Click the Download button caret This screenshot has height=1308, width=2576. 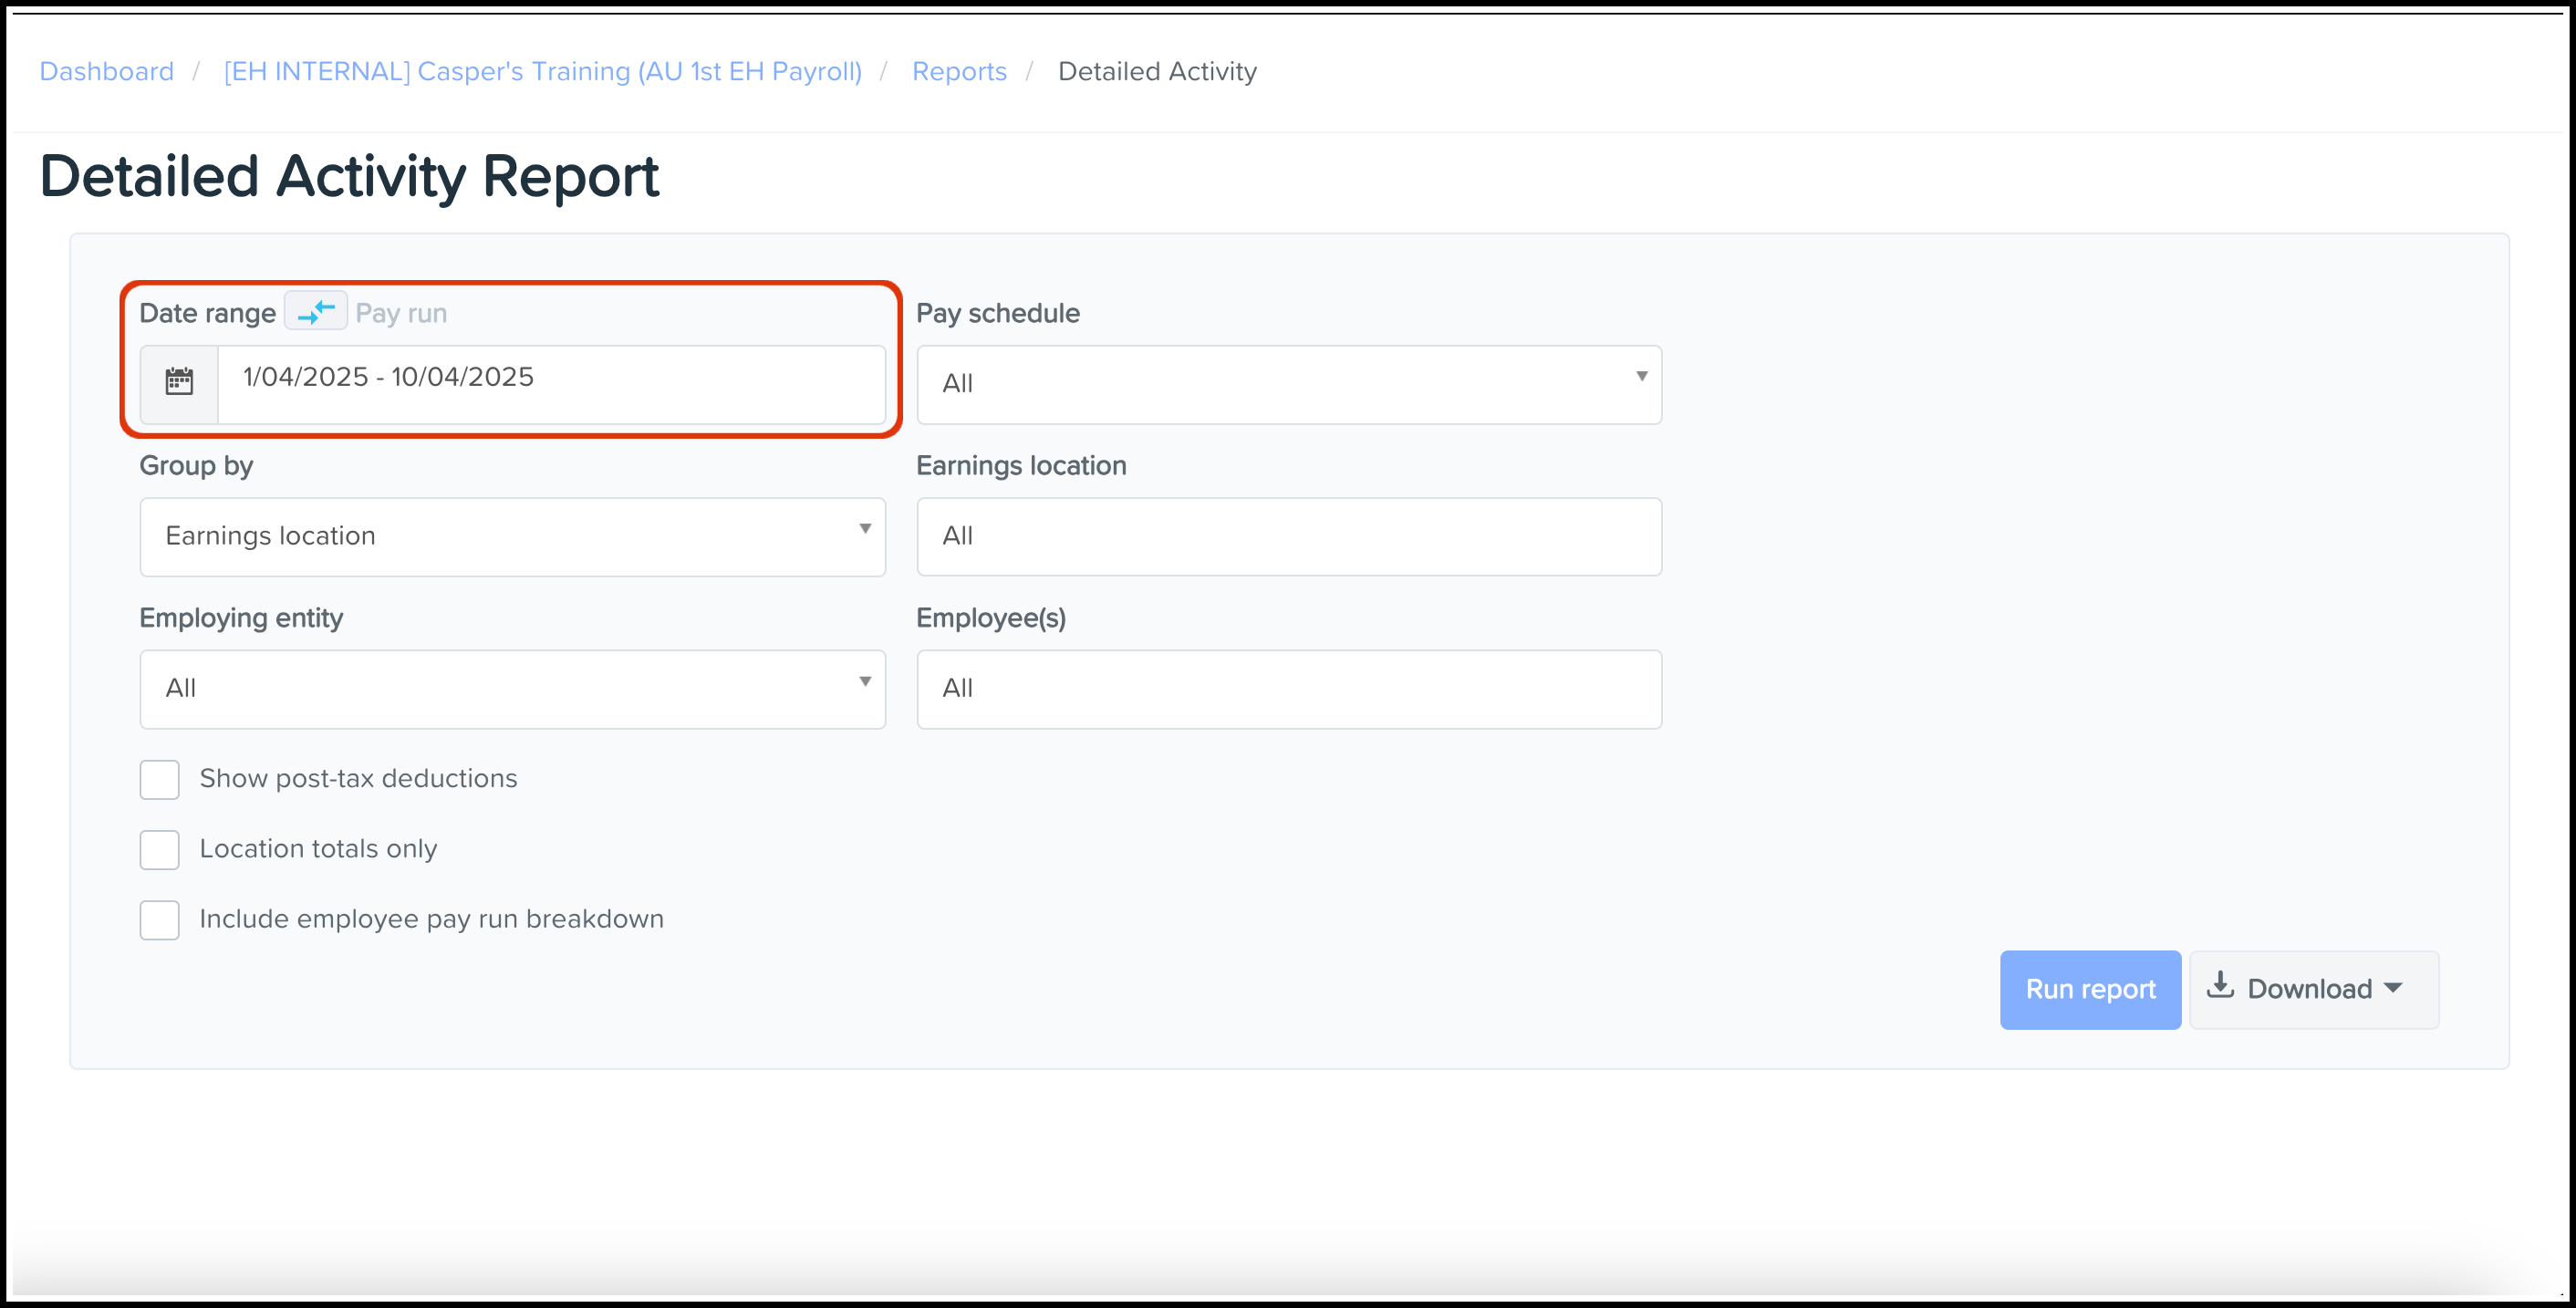click(2393, 988)
